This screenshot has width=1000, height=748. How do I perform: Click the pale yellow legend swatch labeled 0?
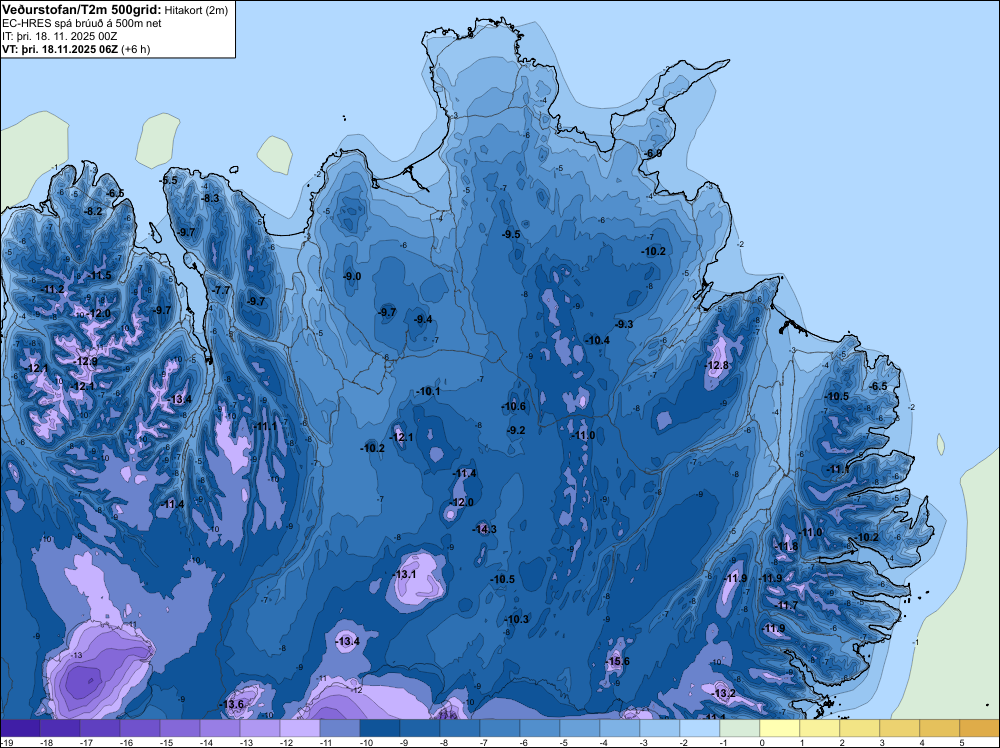coord(780,728)
